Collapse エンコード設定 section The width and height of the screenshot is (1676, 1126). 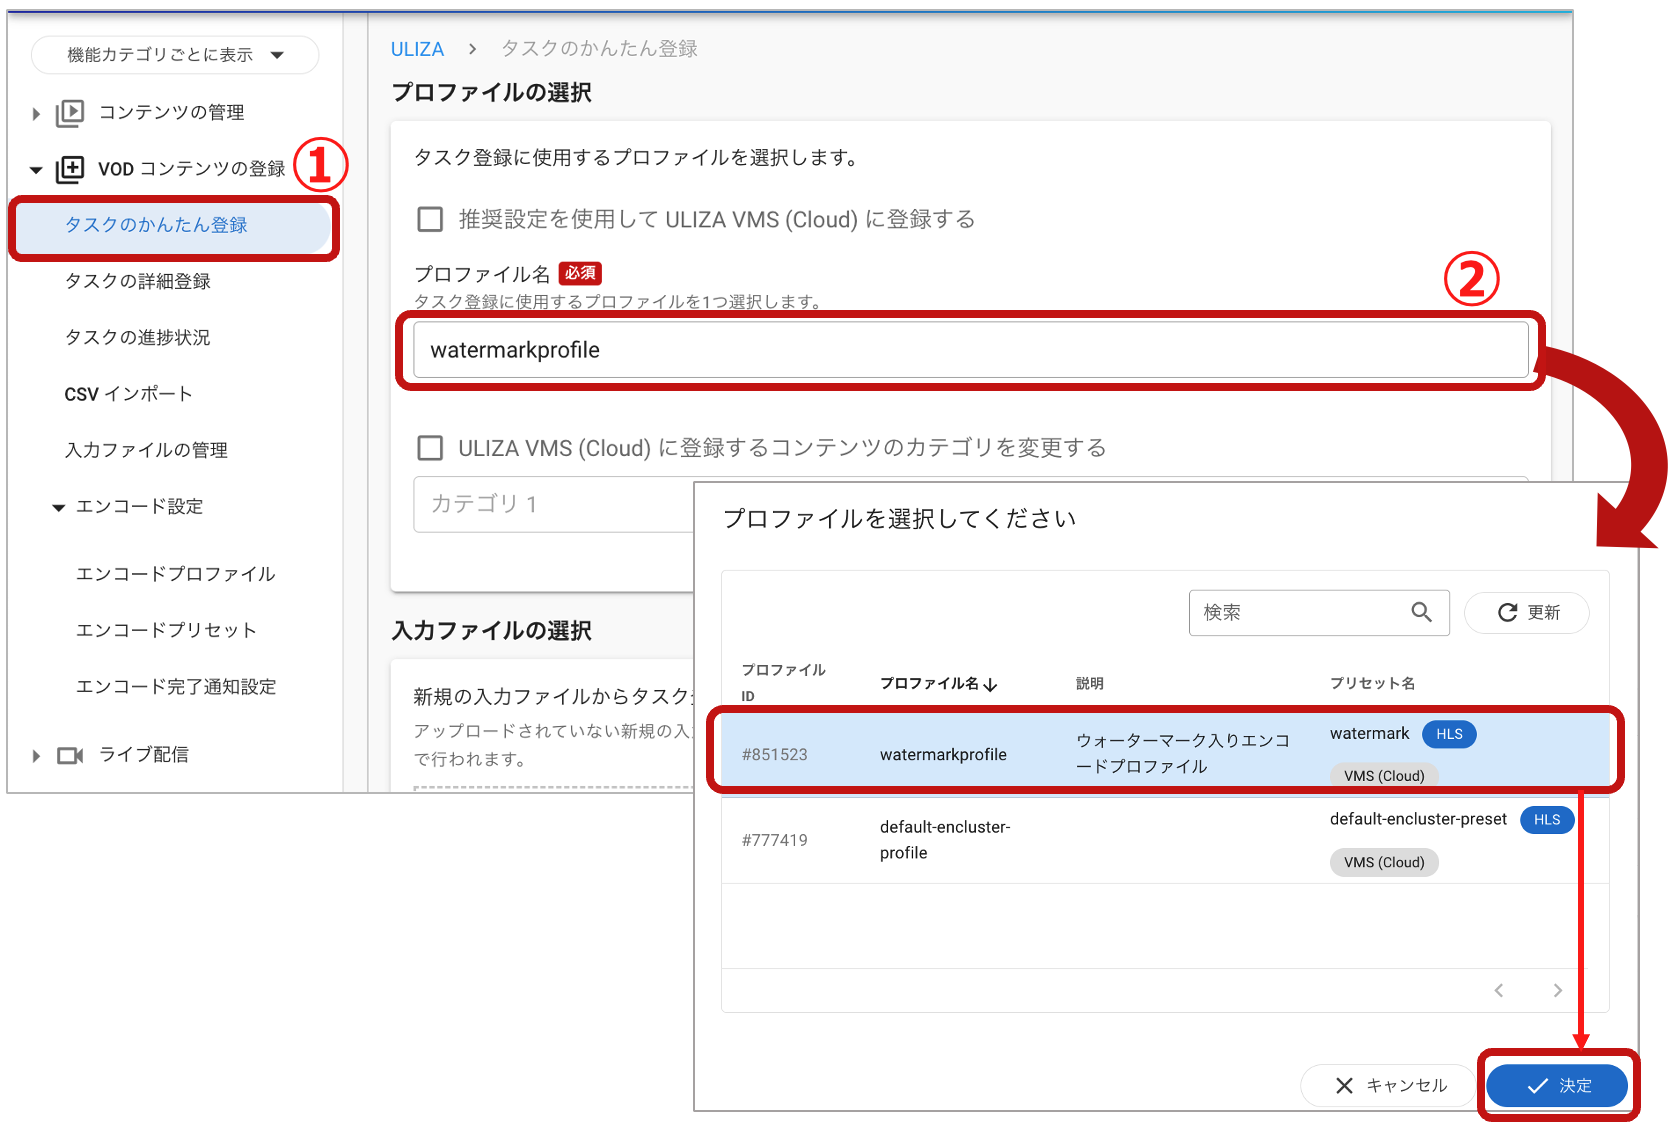coord(59,508)
